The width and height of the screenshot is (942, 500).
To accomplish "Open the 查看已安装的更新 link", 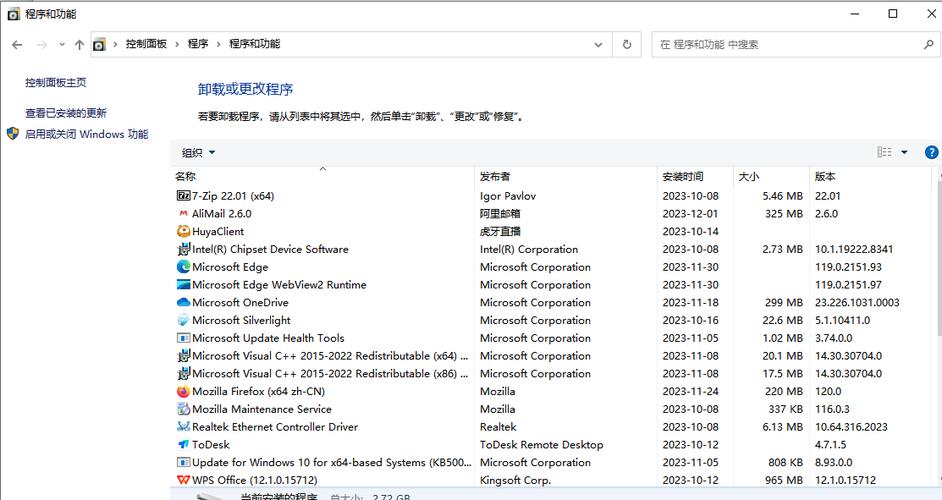I will (65, 113).
